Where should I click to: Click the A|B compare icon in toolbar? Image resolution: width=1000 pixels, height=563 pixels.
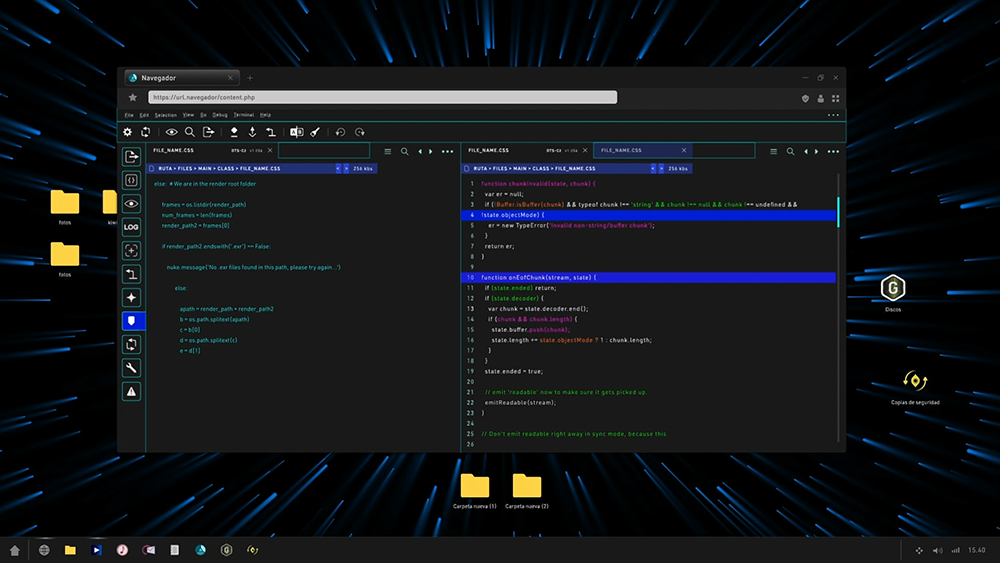tap(297, 132)
